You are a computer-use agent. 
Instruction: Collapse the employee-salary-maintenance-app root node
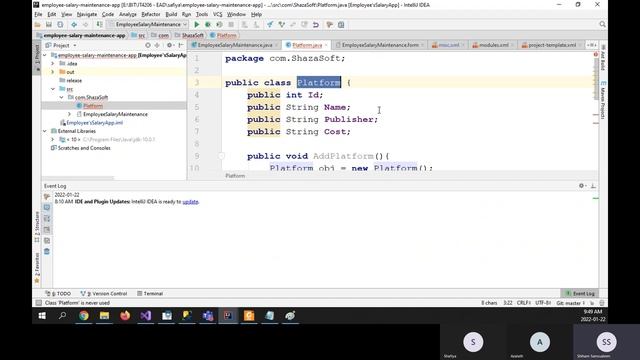45,55
